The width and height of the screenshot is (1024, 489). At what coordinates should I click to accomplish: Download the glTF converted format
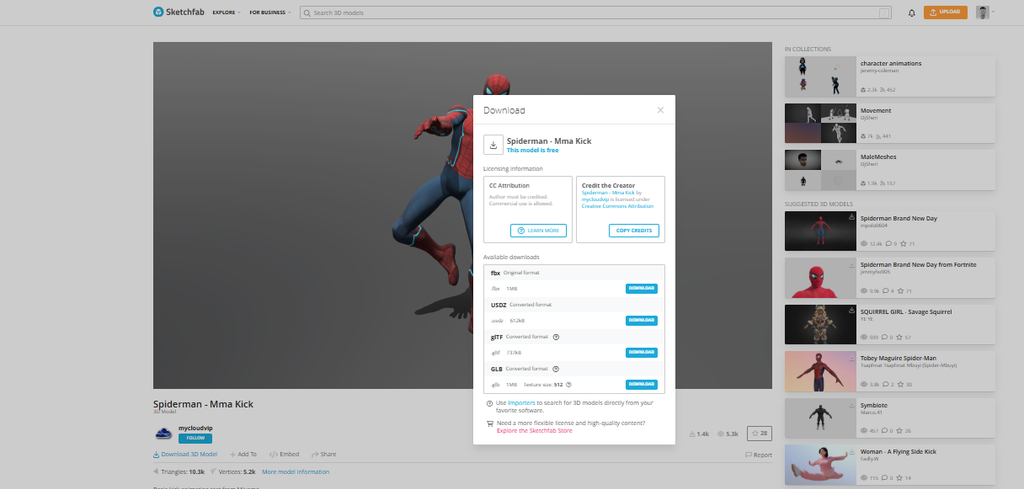641,353
